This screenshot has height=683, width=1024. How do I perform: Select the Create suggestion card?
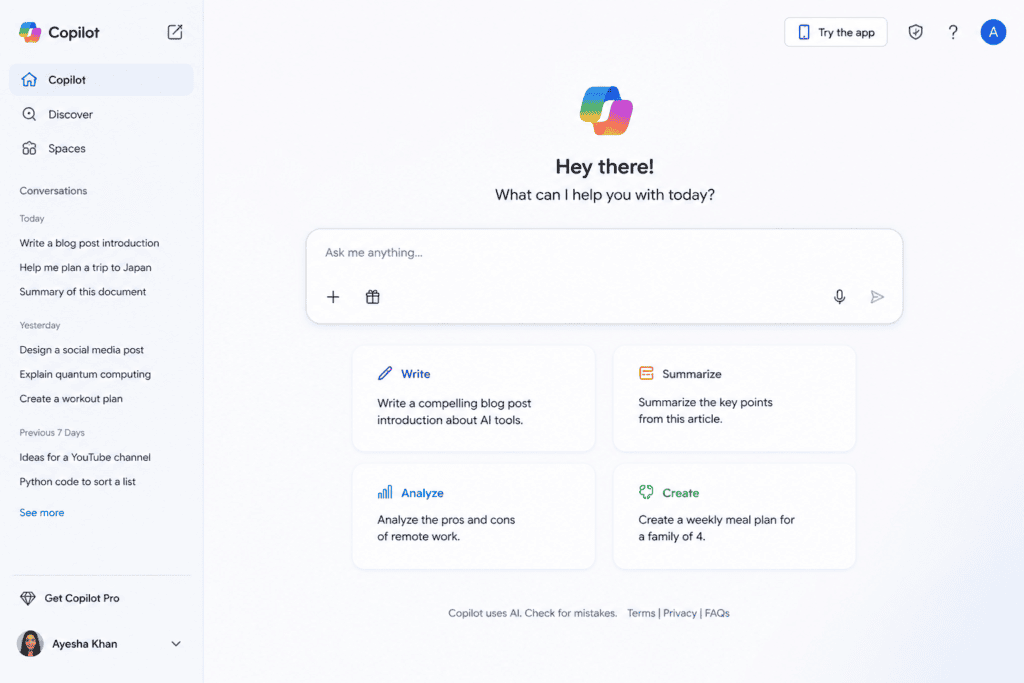tap(734, 516)
